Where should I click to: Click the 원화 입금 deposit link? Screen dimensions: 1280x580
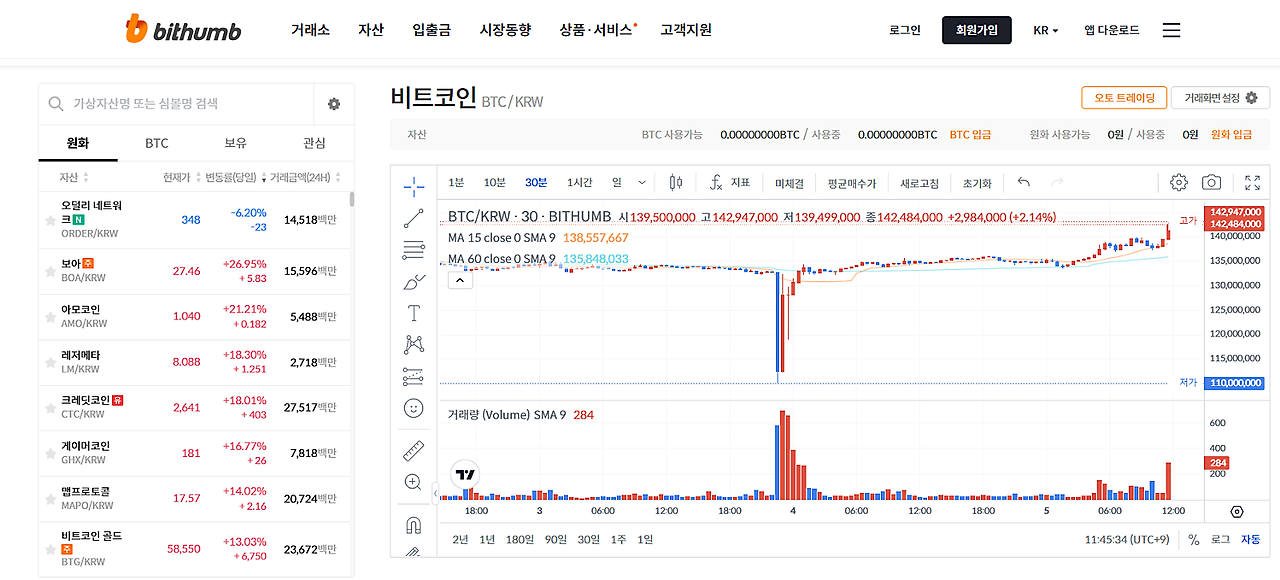tap(1231, 134)
